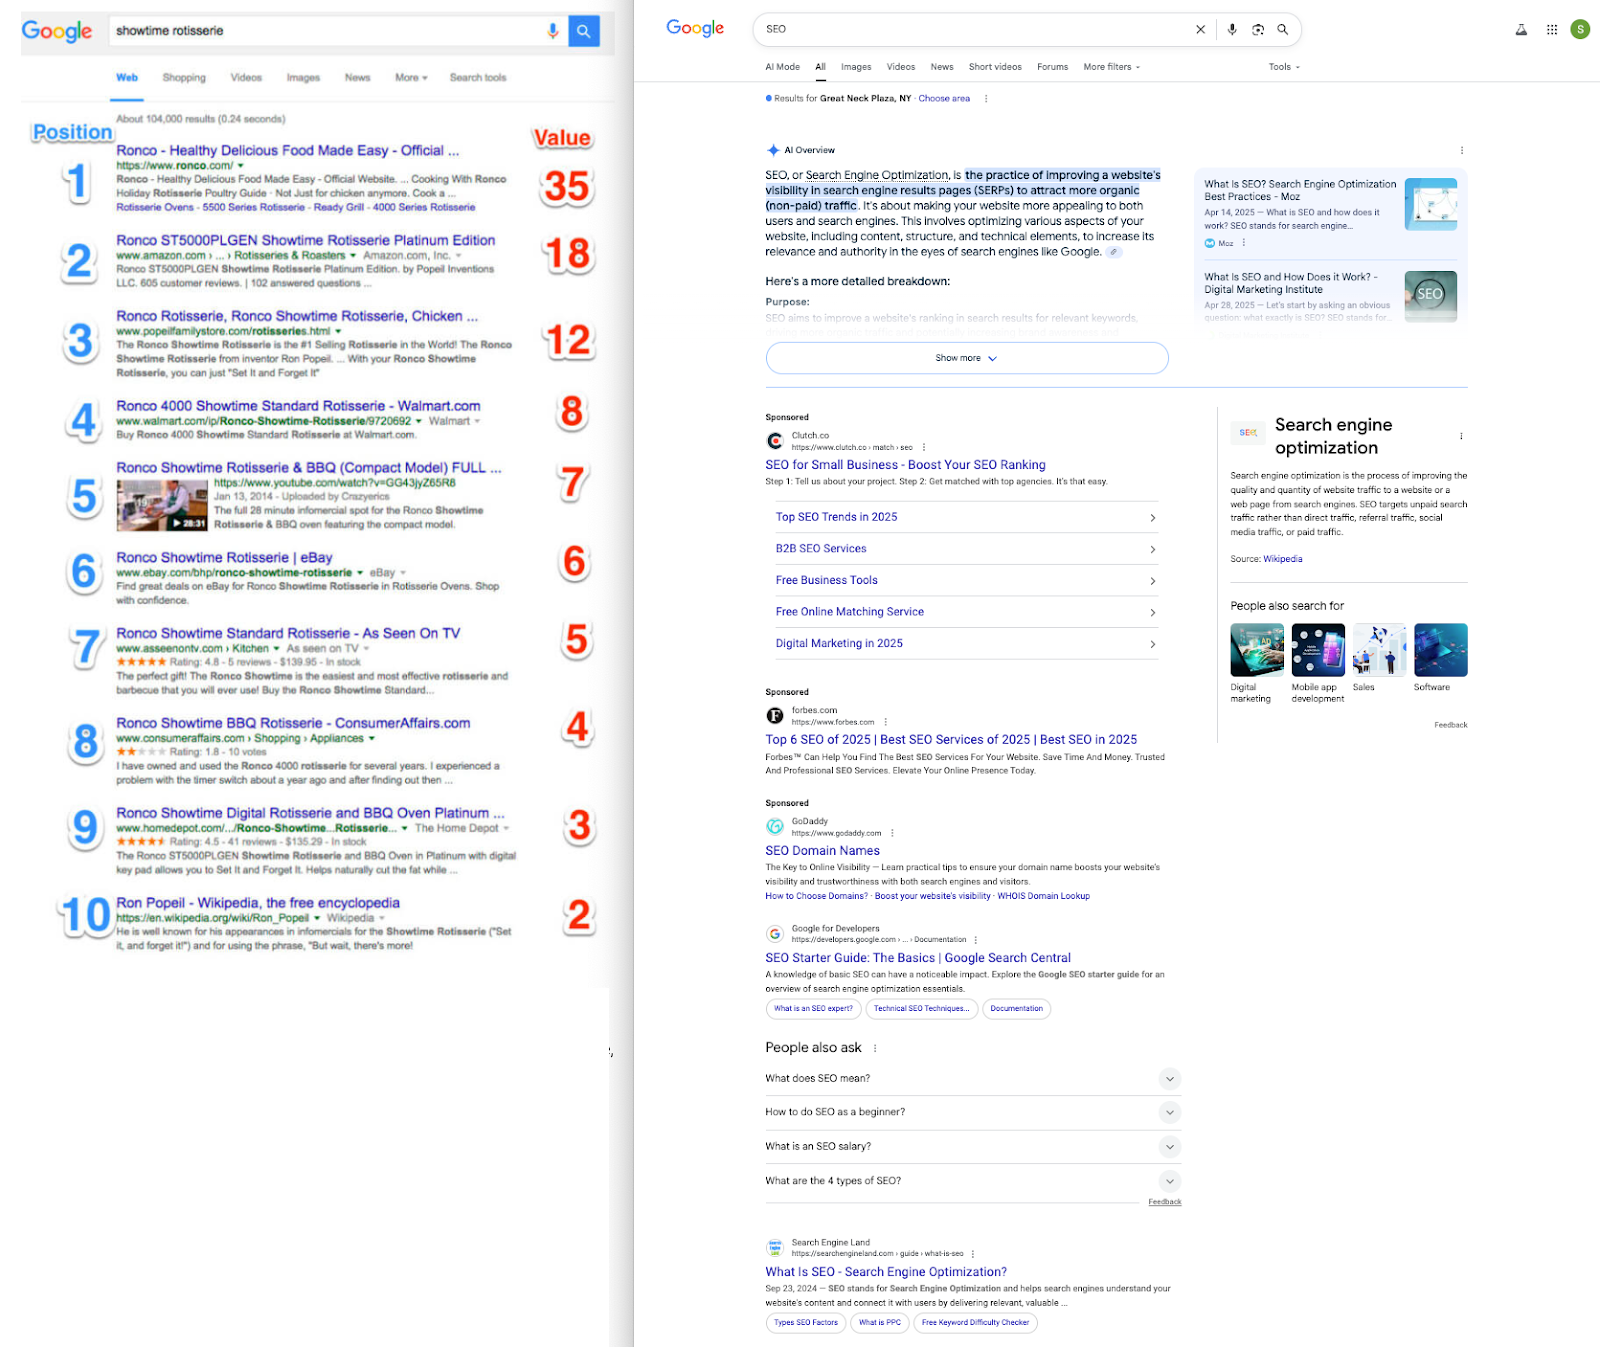Open 'Free Business Tools' sitelink row
Screen dimensions: 1600x1347
(x=966, y=581)
